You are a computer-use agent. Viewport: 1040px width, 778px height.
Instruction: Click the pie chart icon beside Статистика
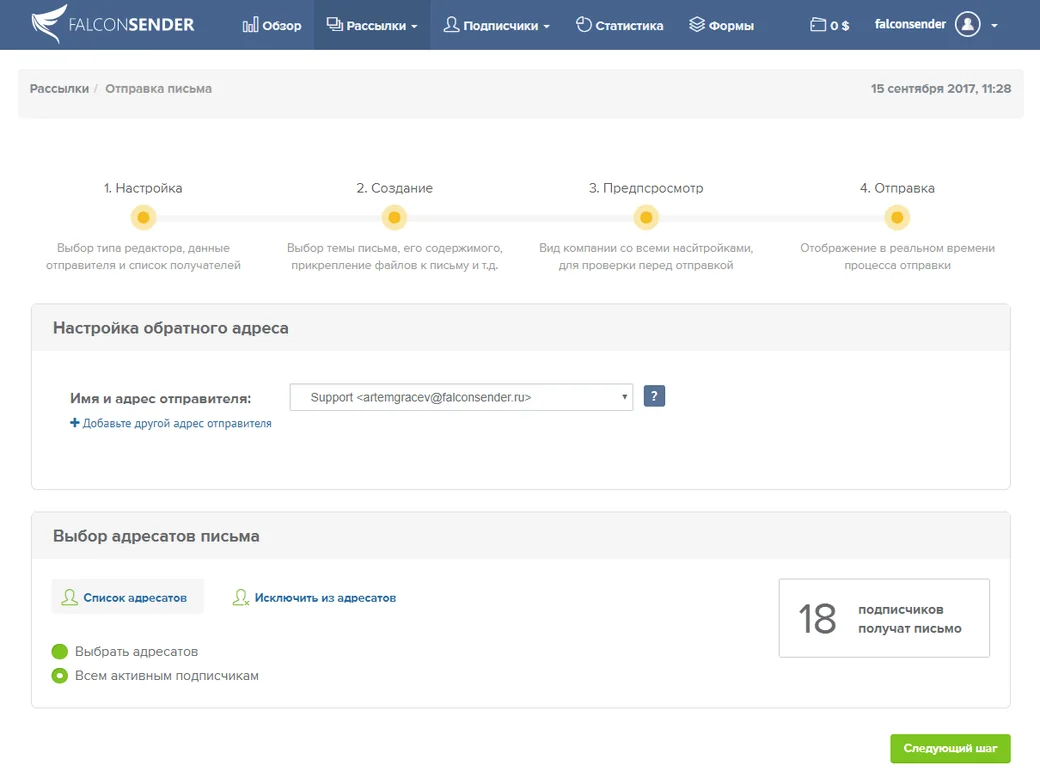point(584,25)
